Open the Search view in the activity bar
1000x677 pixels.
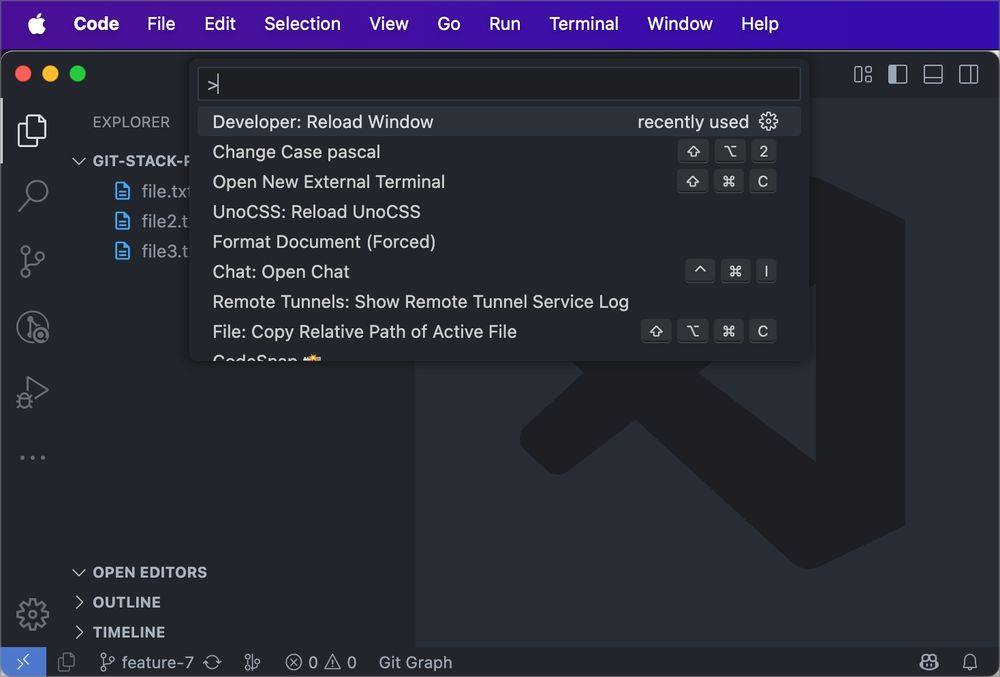32,196
